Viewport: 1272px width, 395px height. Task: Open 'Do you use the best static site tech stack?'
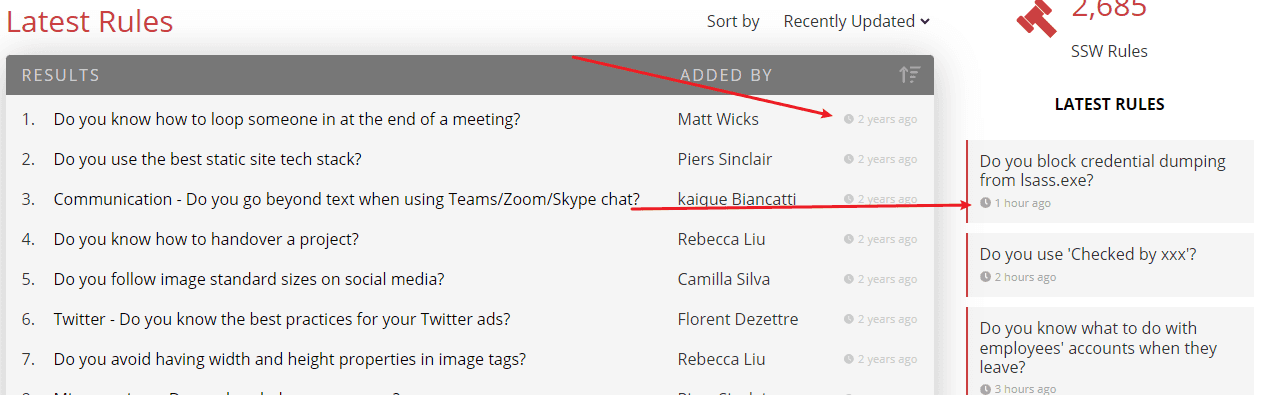pyautogui.click(x=208, y=159)
